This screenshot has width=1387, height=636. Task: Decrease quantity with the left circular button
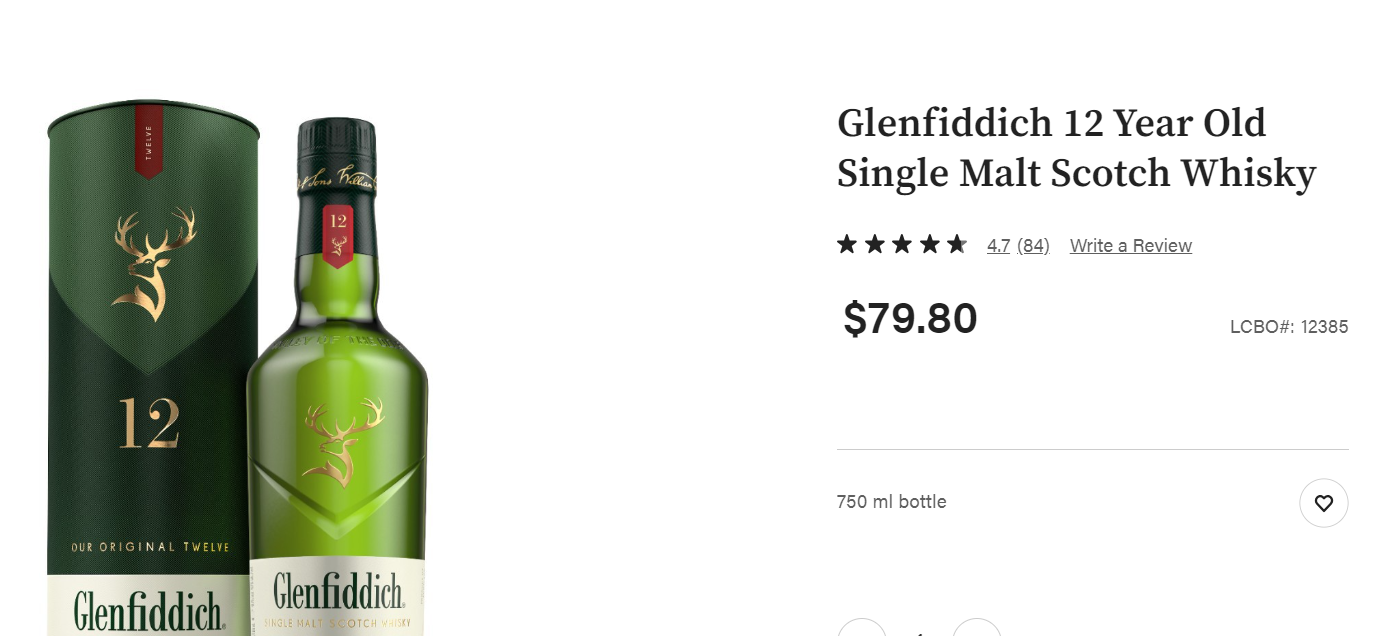click(862, 628)
